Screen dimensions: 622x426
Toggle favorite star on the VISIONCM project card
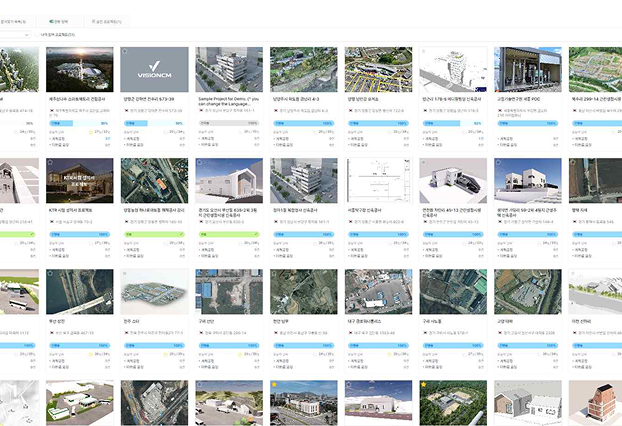tap(125, 52)
